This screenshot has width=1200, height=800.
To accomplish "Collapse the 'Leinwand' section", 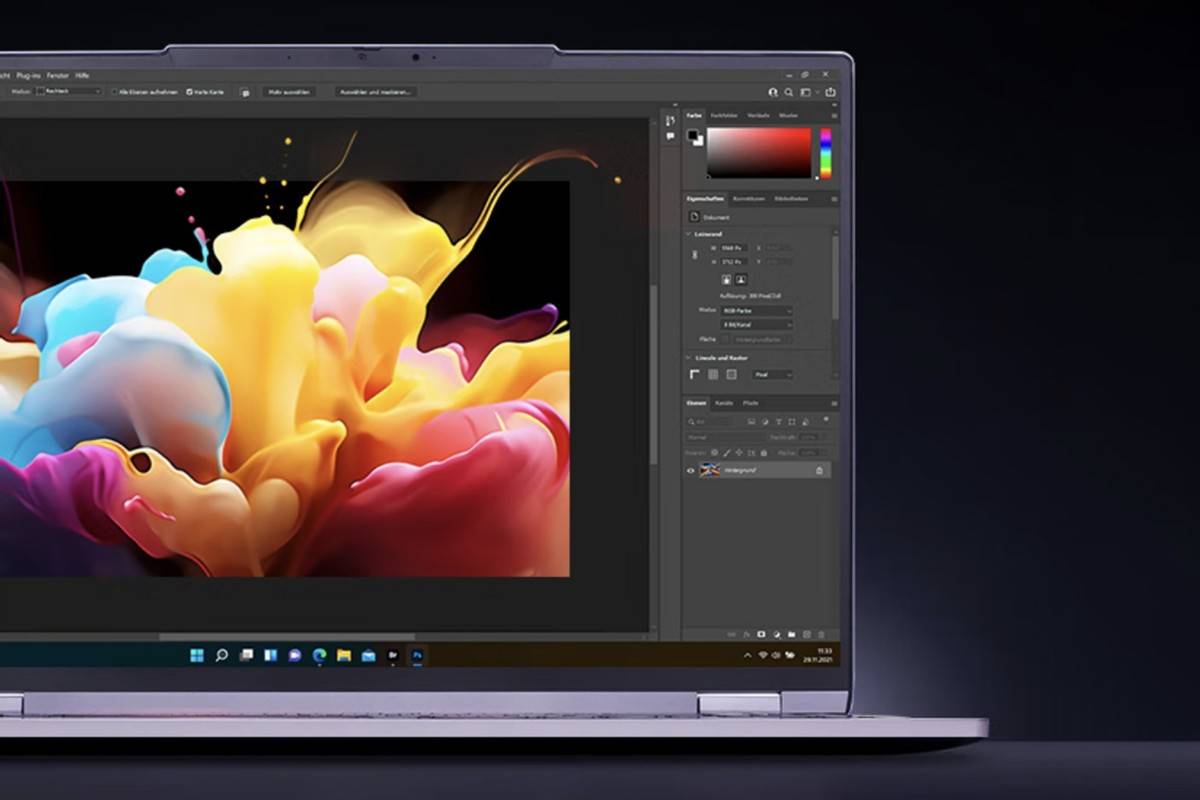I will coord(688,234).
